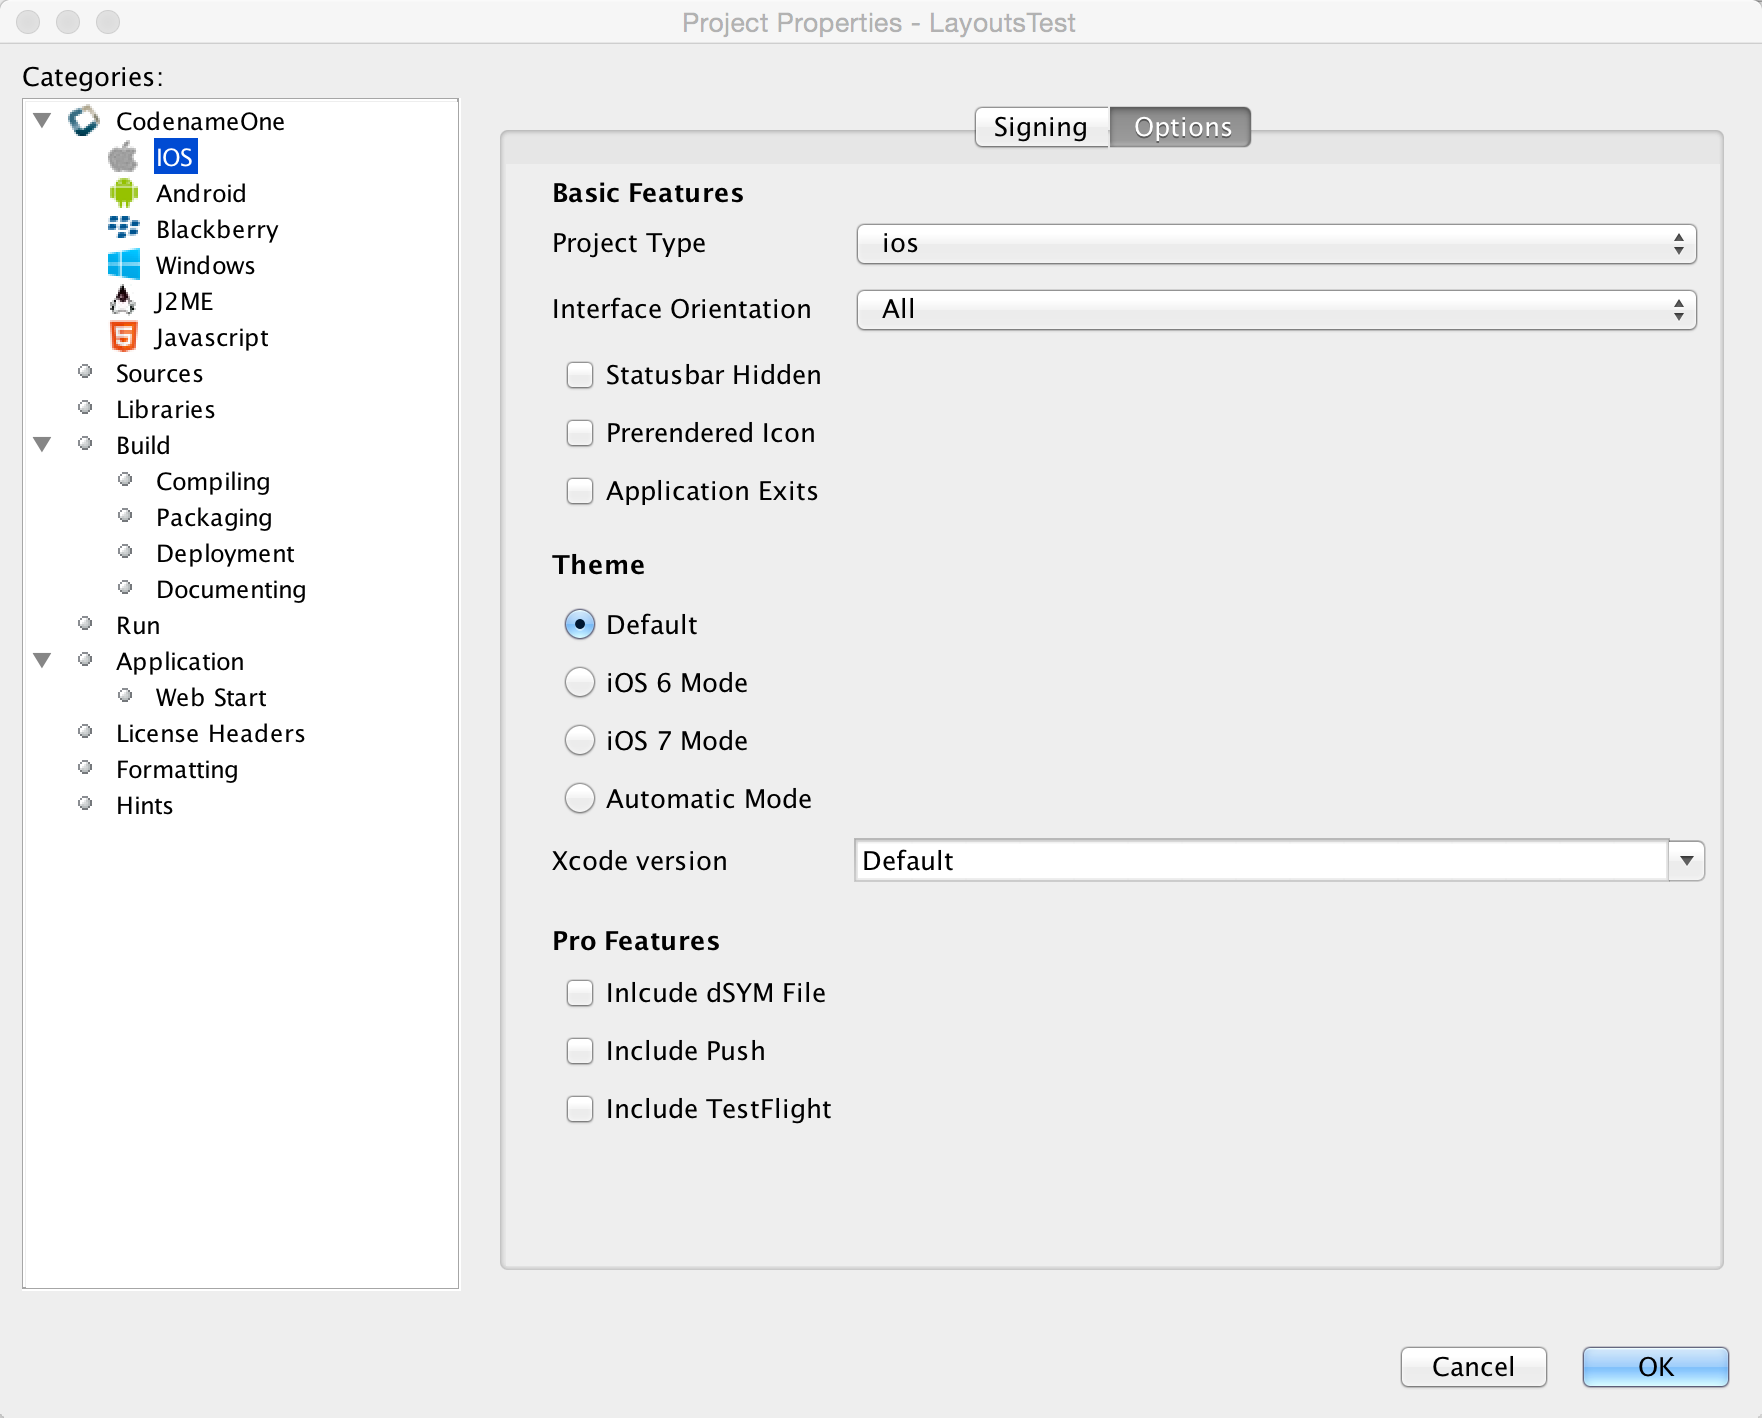Click the OK button
The height and width of the screenshot is (1418, 1762).
[1655, 1367]
